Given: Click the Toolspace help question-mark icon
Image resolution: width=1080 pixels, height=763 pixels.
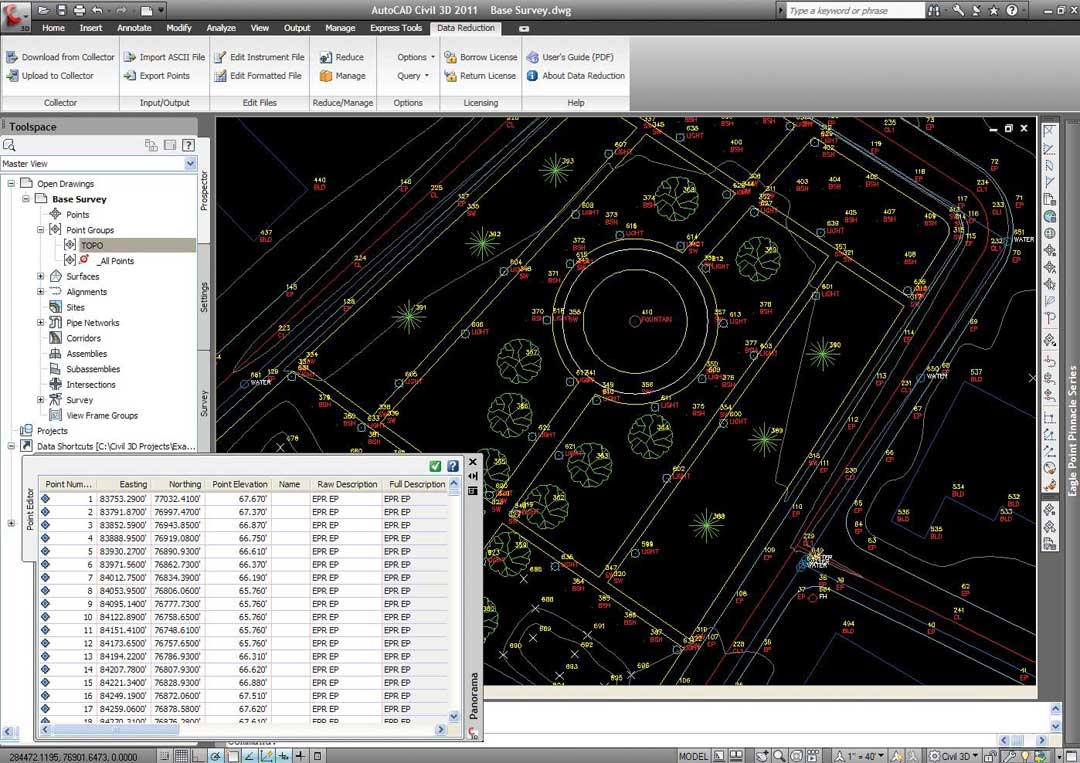Looking at the screenshot, I should (187, 145).
